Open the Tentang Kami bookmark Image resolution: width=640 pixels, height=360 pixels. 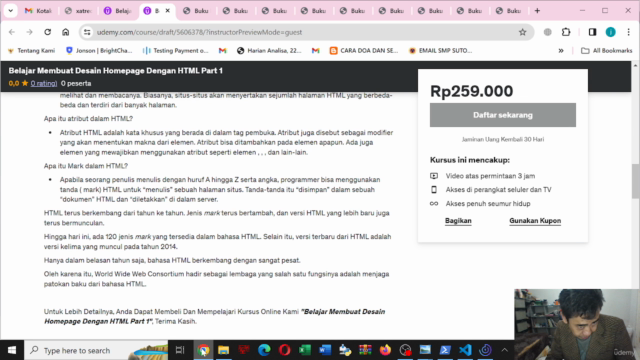[31, 51]
